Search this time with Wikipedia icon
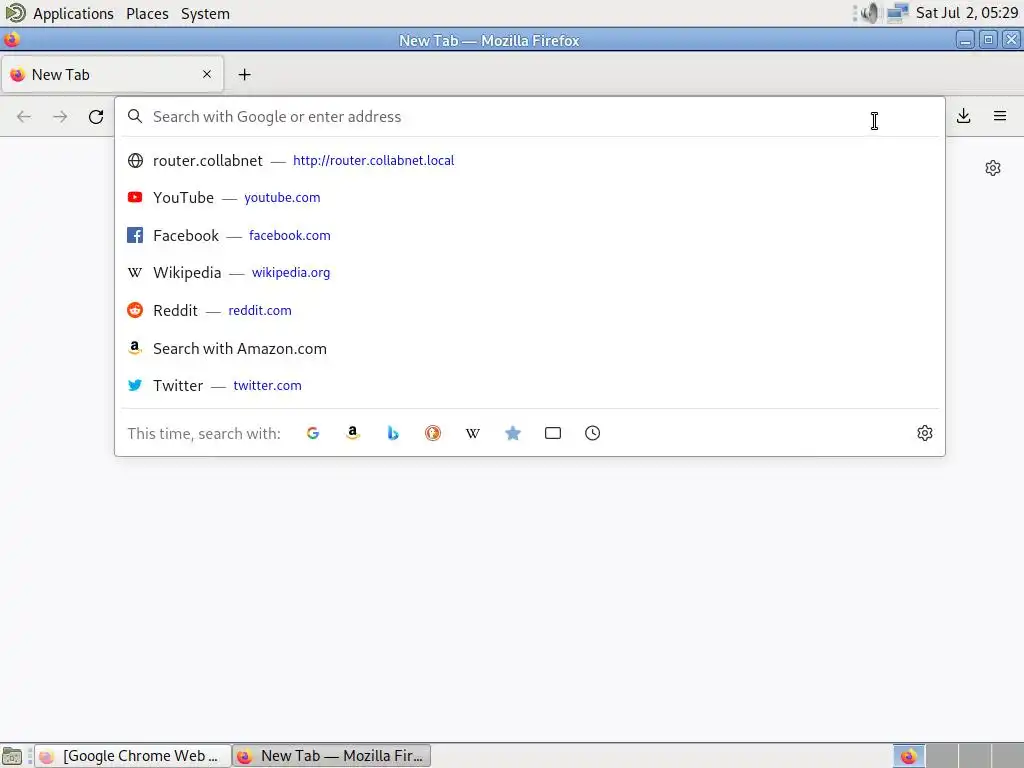Viewport: 1024px width, 768px height. 473,433
